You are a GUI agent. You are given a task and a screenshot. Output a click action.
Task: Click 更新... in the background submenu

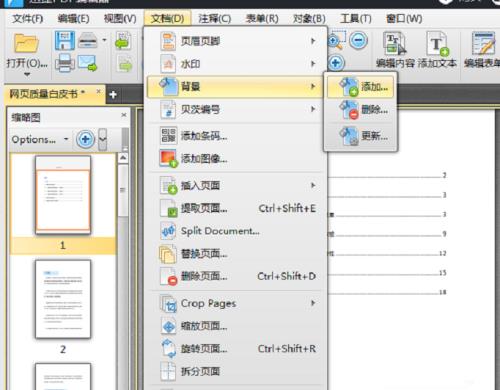[x=361, y=136]
